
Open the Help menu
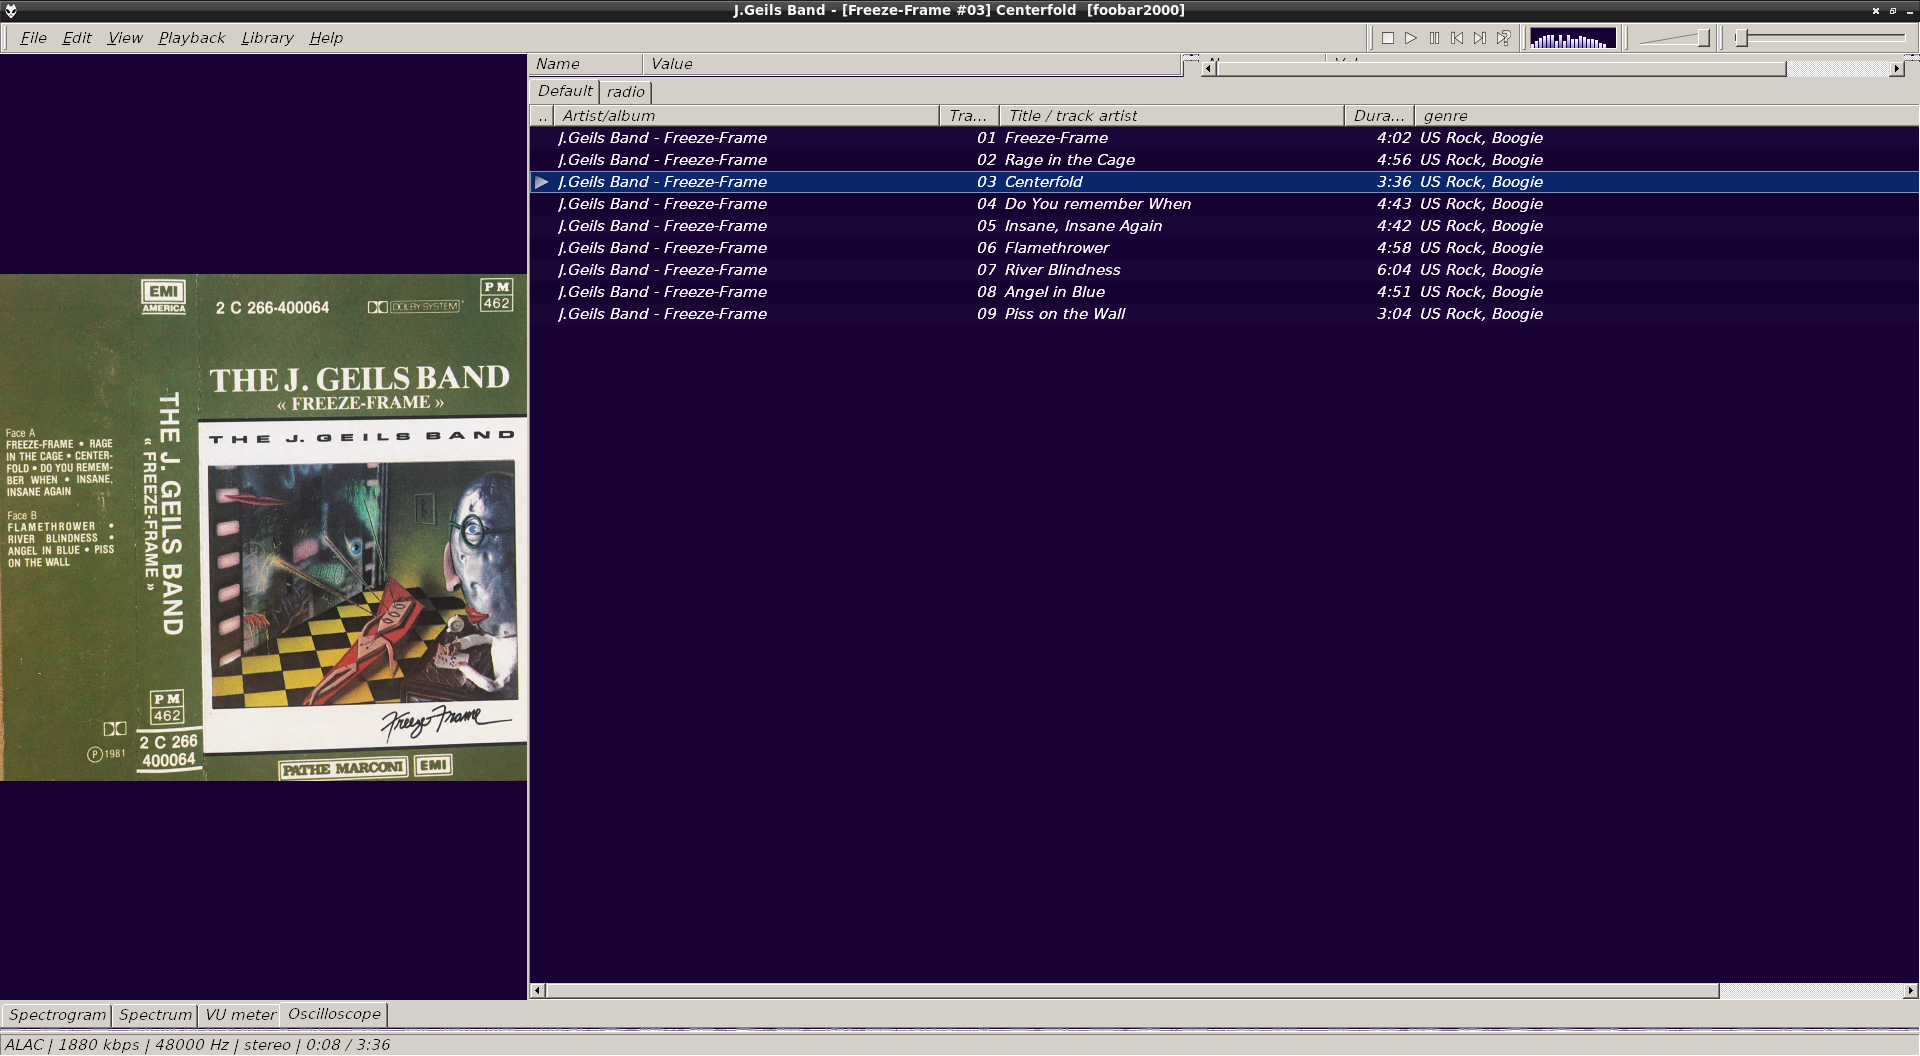(x=326, y=38)
